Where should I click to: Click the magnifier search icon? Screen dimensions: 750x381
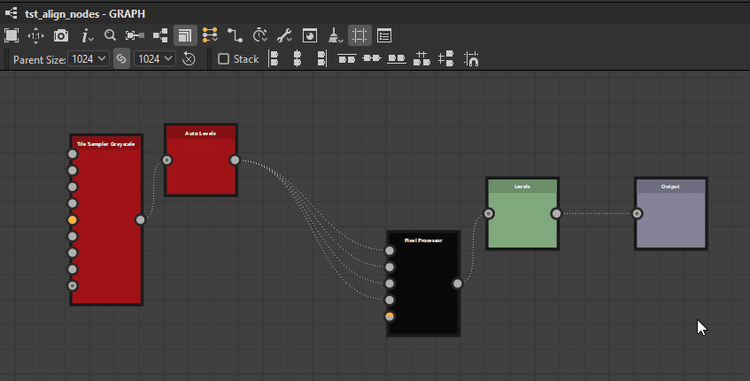click(110, 35)
